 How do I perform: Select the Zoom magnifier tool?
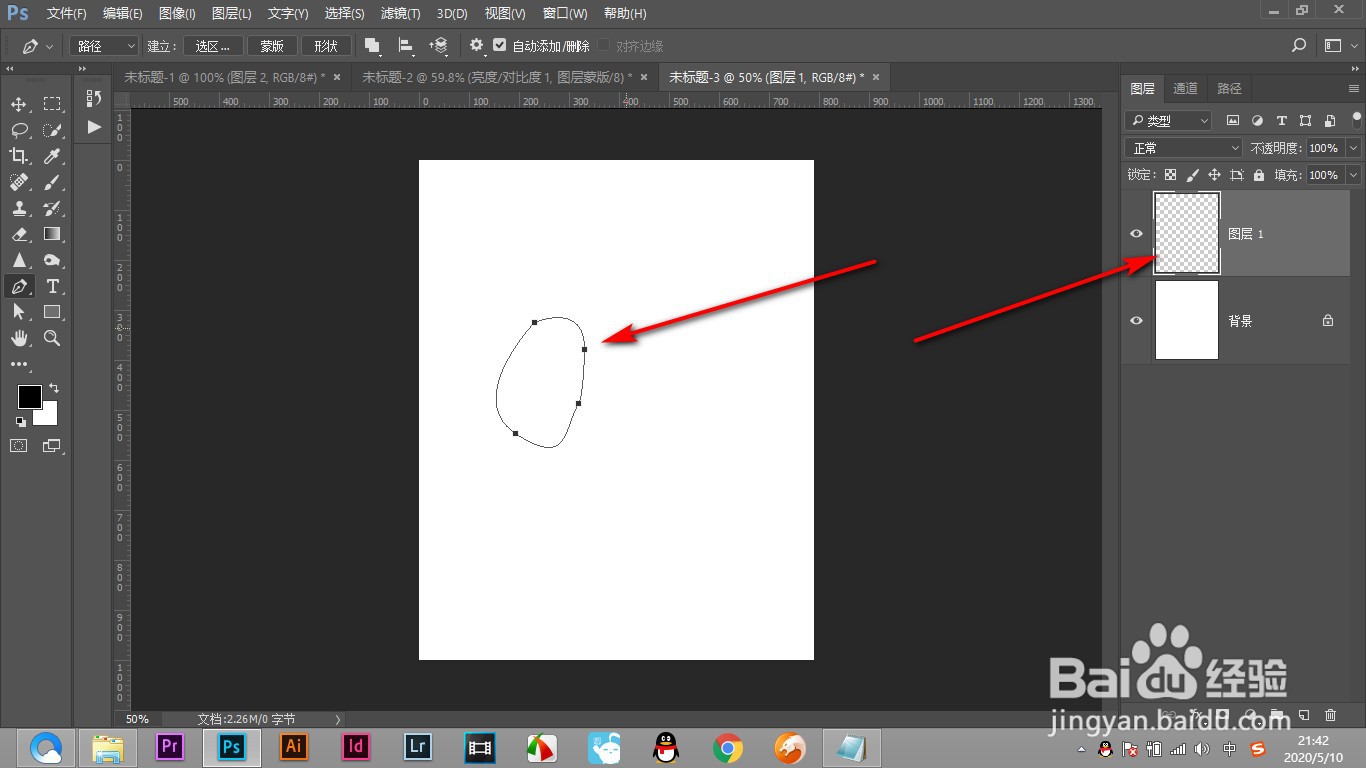[52, 338]
